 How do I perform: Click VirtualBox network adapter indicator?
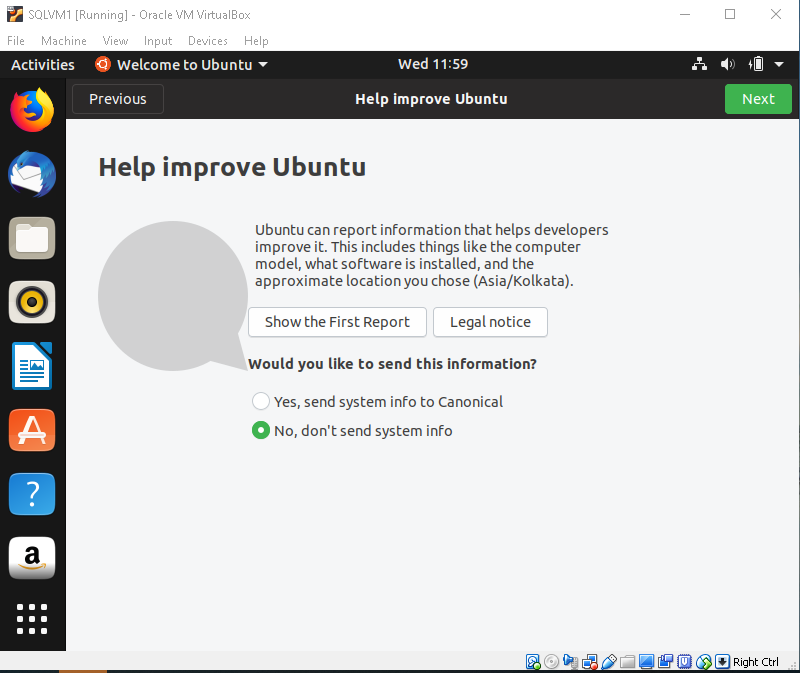point(590,662)
